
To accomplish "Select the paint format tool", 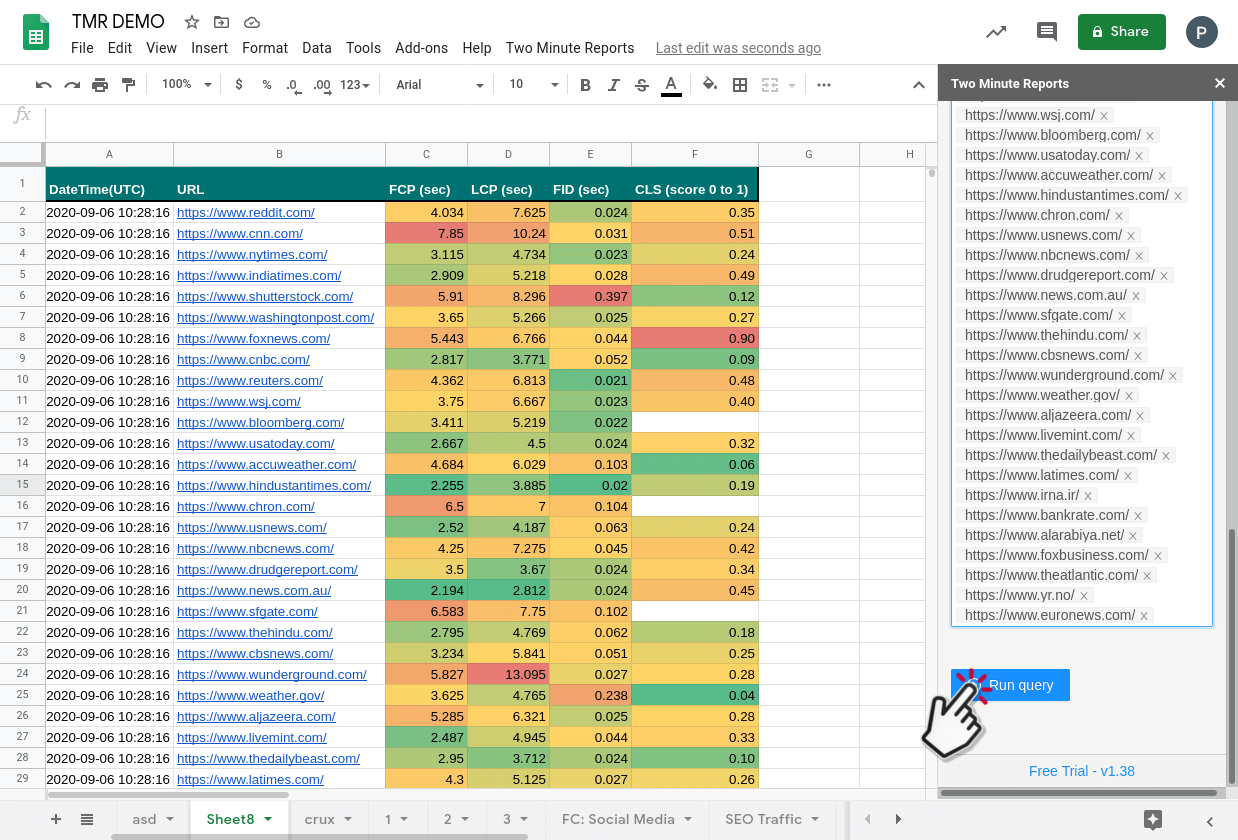I will pos(128,85).
